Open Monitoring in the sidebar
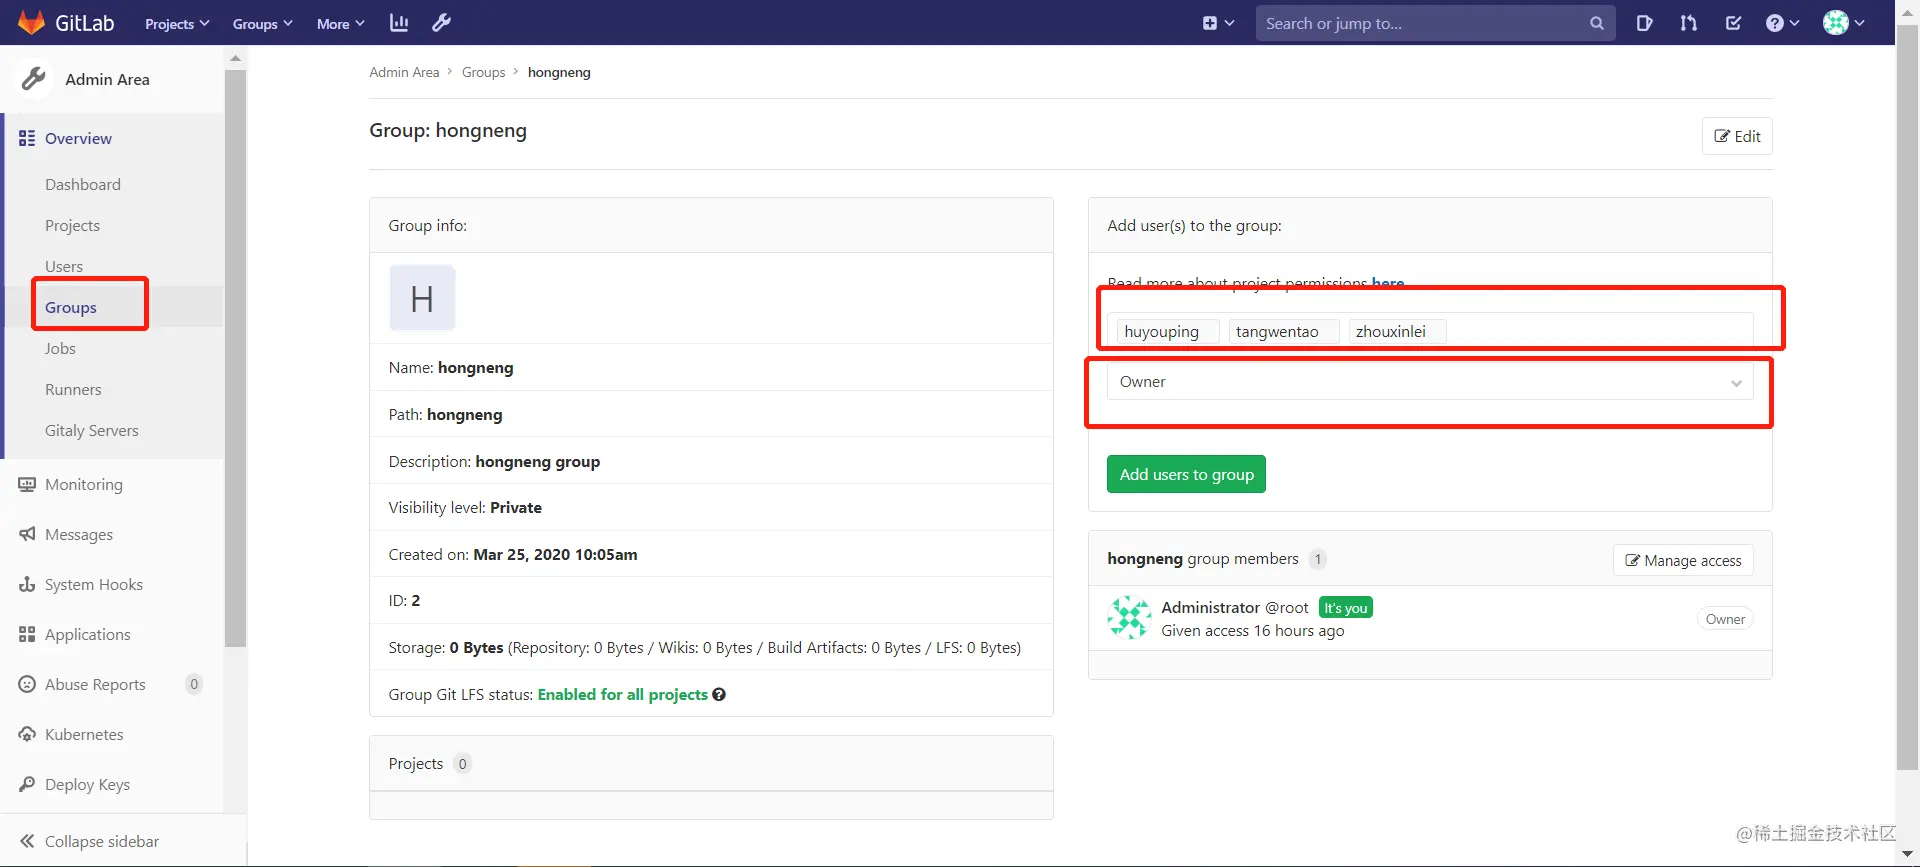The height and width of the screenshot is (867, 1920). pos(84,484)
